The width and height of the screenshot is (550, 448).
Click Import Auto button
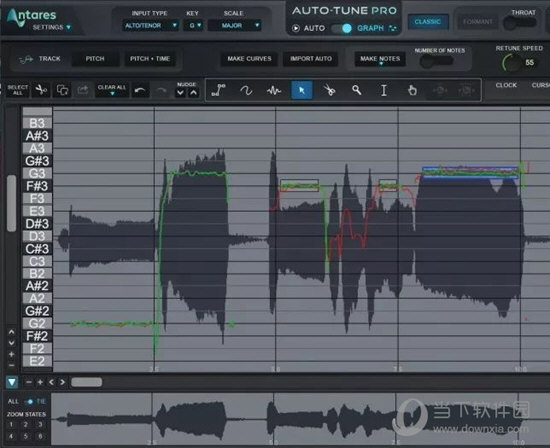pos(311,59)
